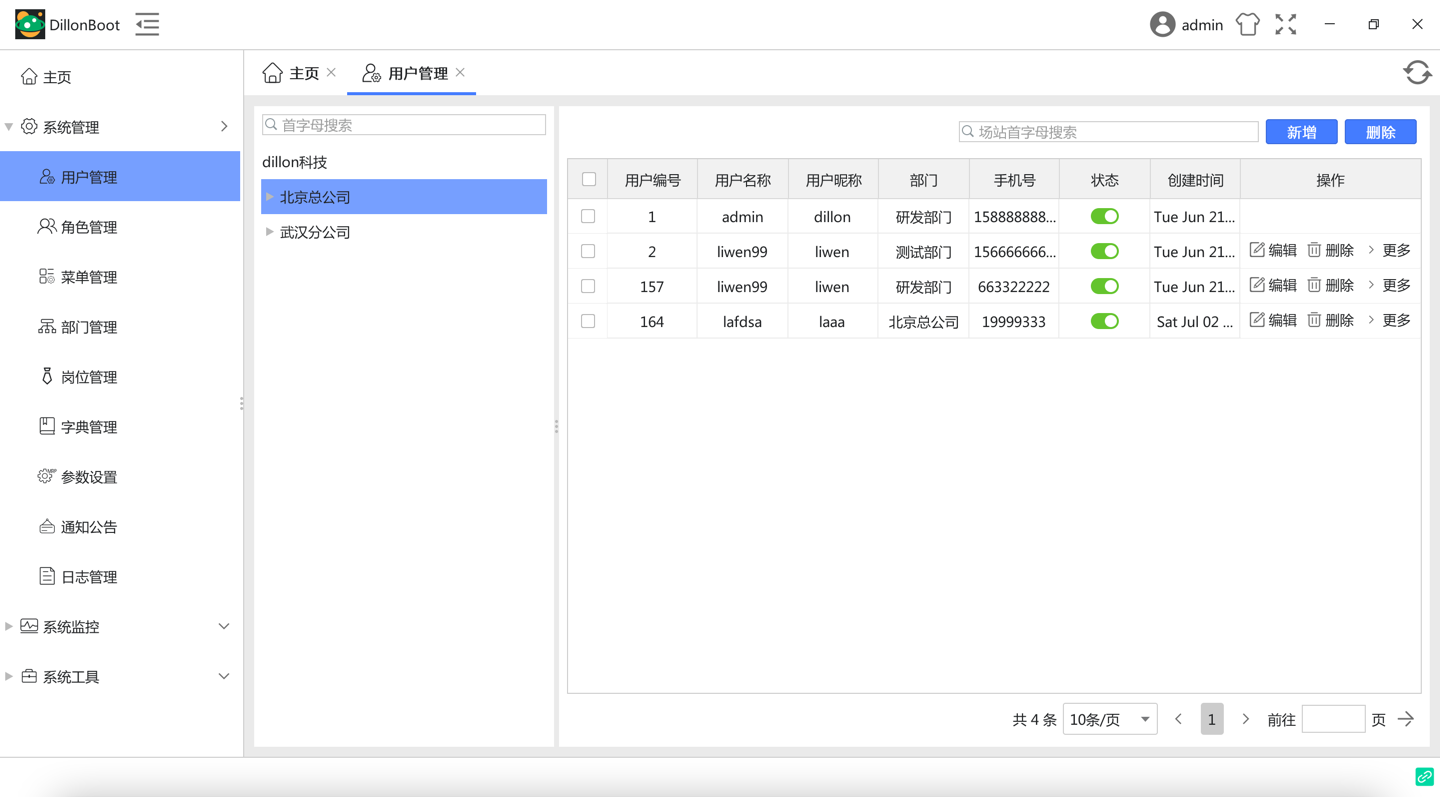Click delete trash icon for user 2
Viewport: 1440px width, 797px height.
click(x=1314, y=250)
